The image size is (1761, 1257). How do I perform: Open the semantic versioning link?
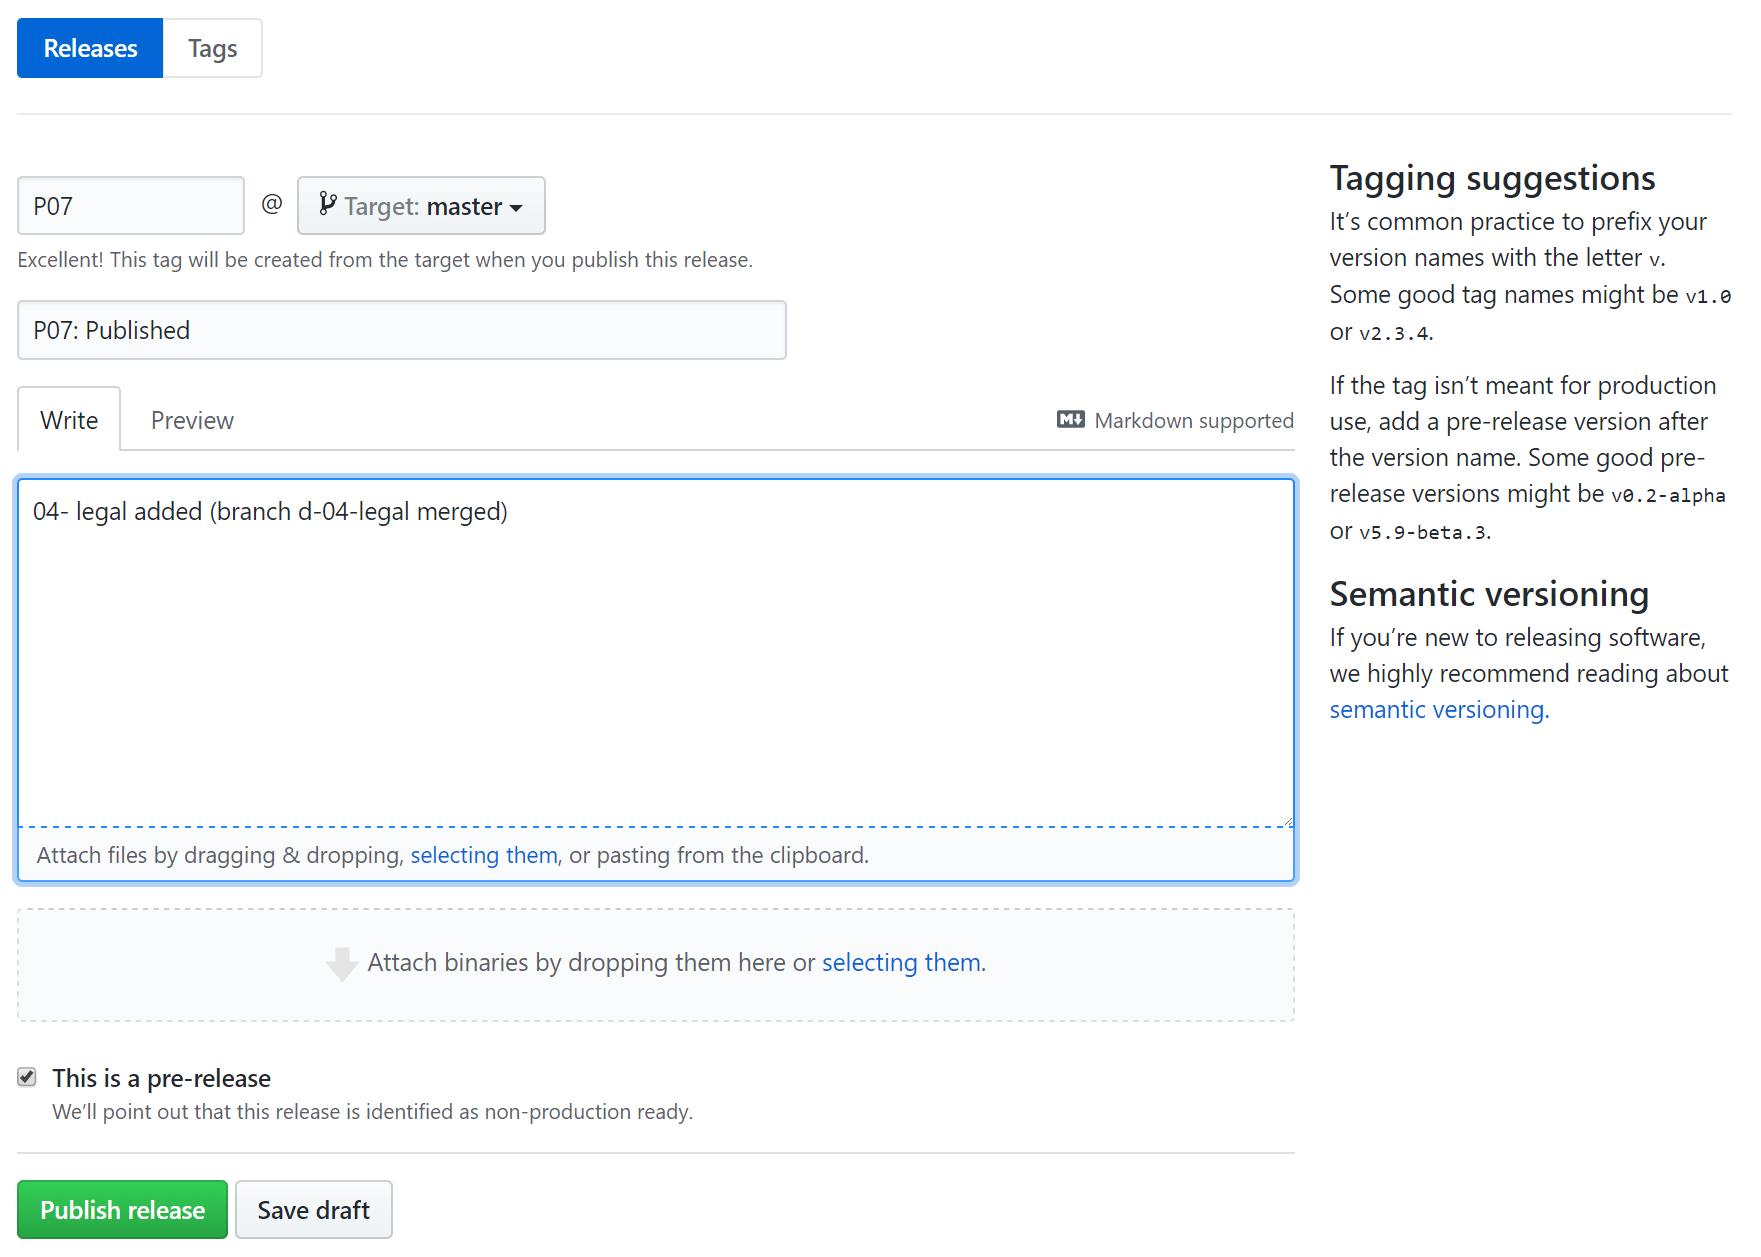point(1437,709)
